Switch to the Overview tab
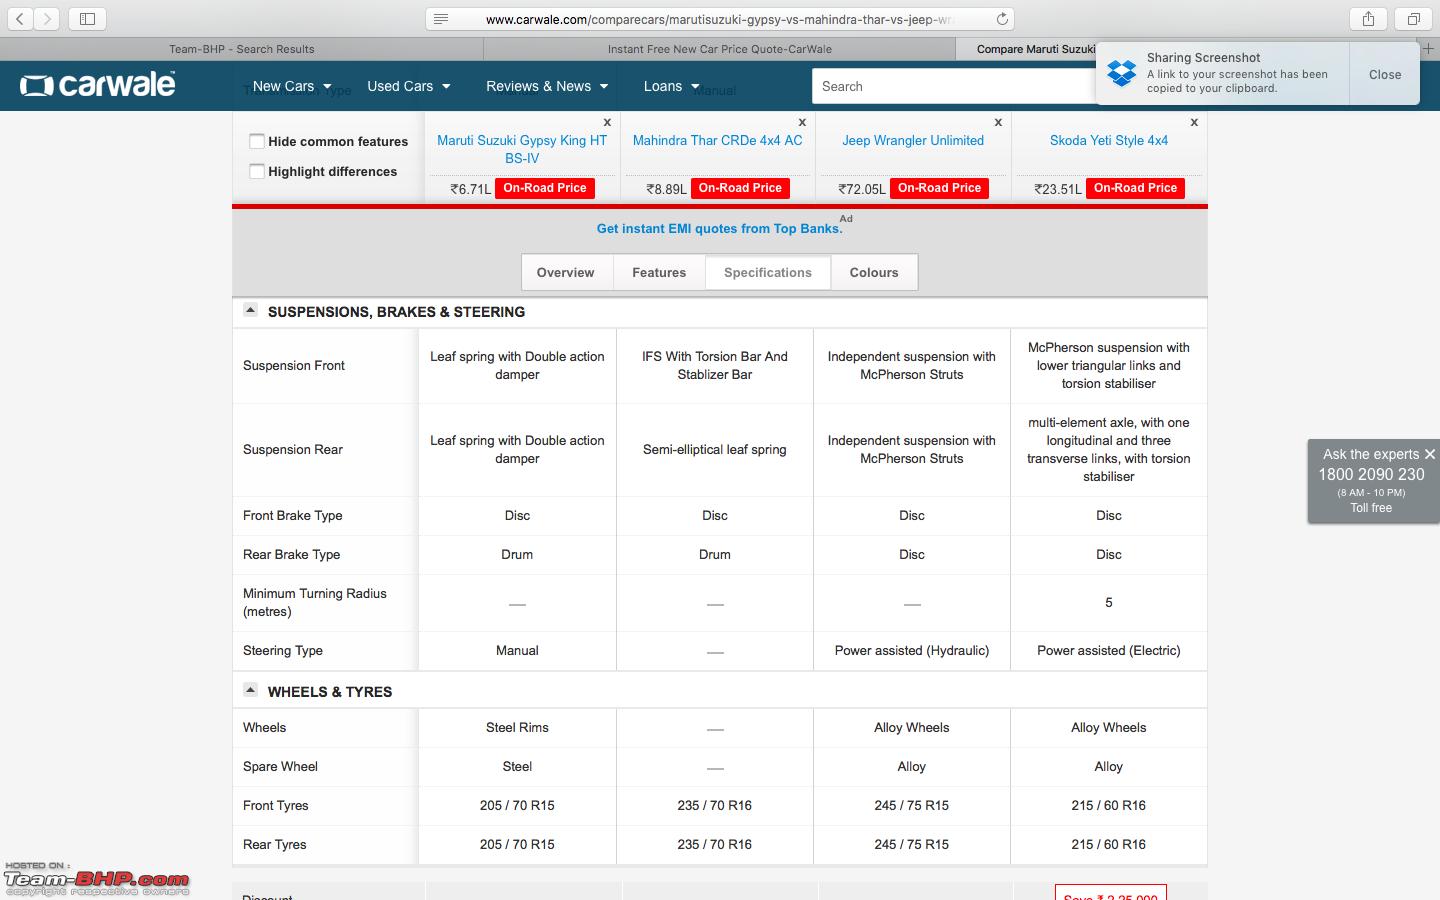The height and width of the screenshot is (900, 1440). point(566,272)
